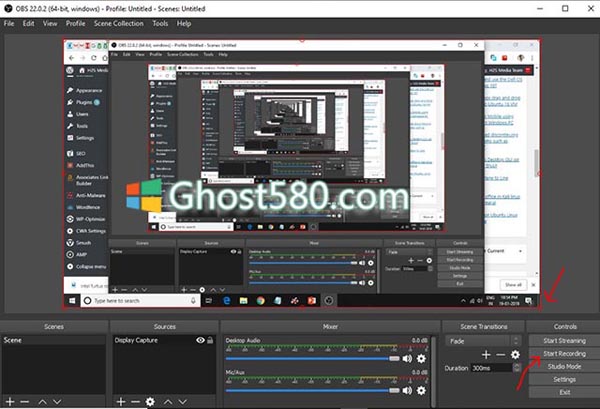Open the View menu

[50, 23]
